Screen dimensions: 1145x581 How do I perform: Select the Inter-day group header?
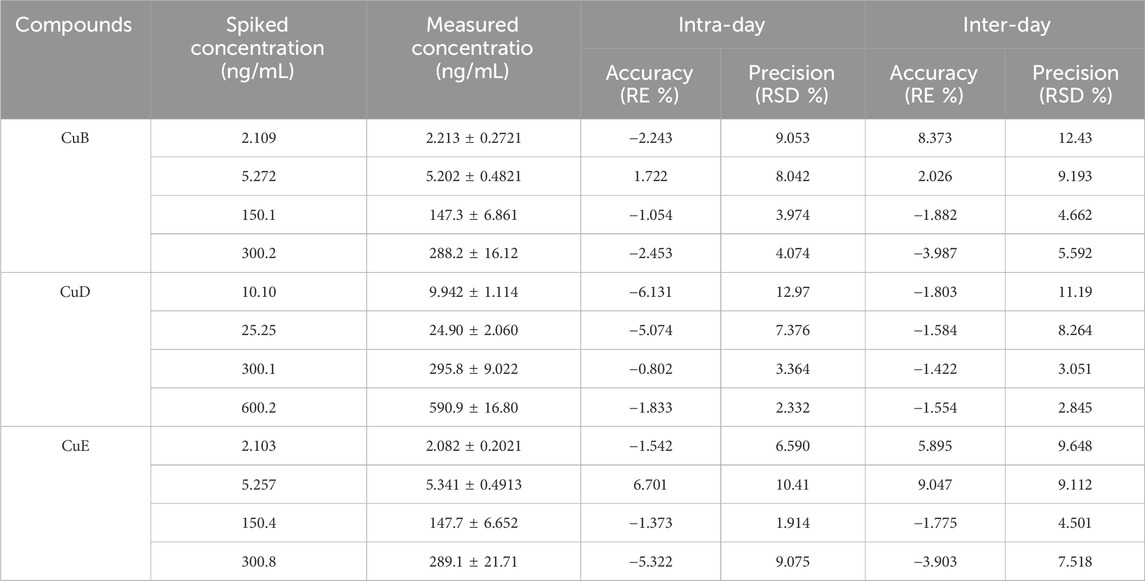[1005, 25]
